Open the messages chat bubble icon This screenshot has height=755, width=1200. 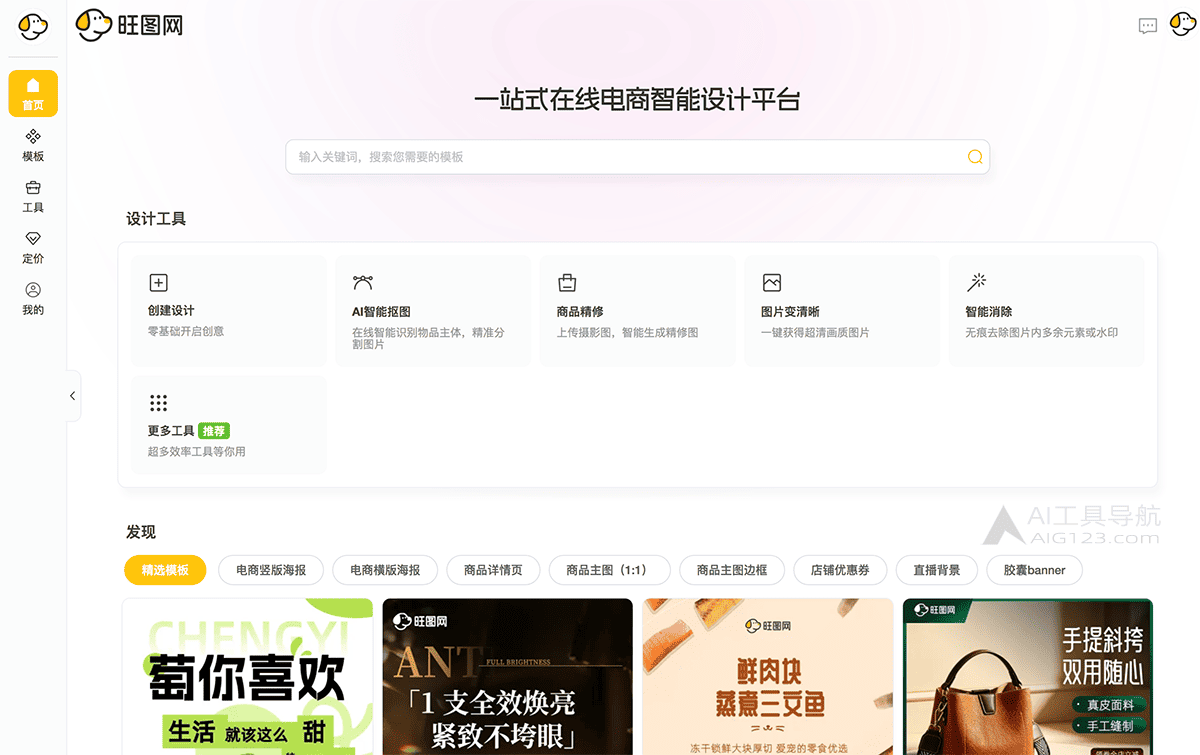1148,26
